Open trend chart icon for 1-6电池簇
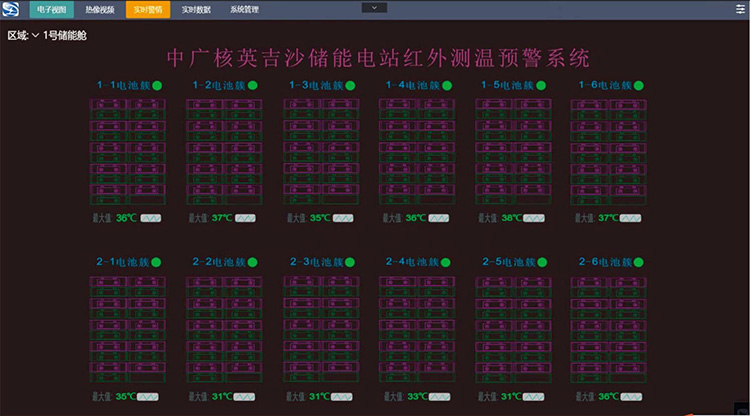 tap(630, 218)
